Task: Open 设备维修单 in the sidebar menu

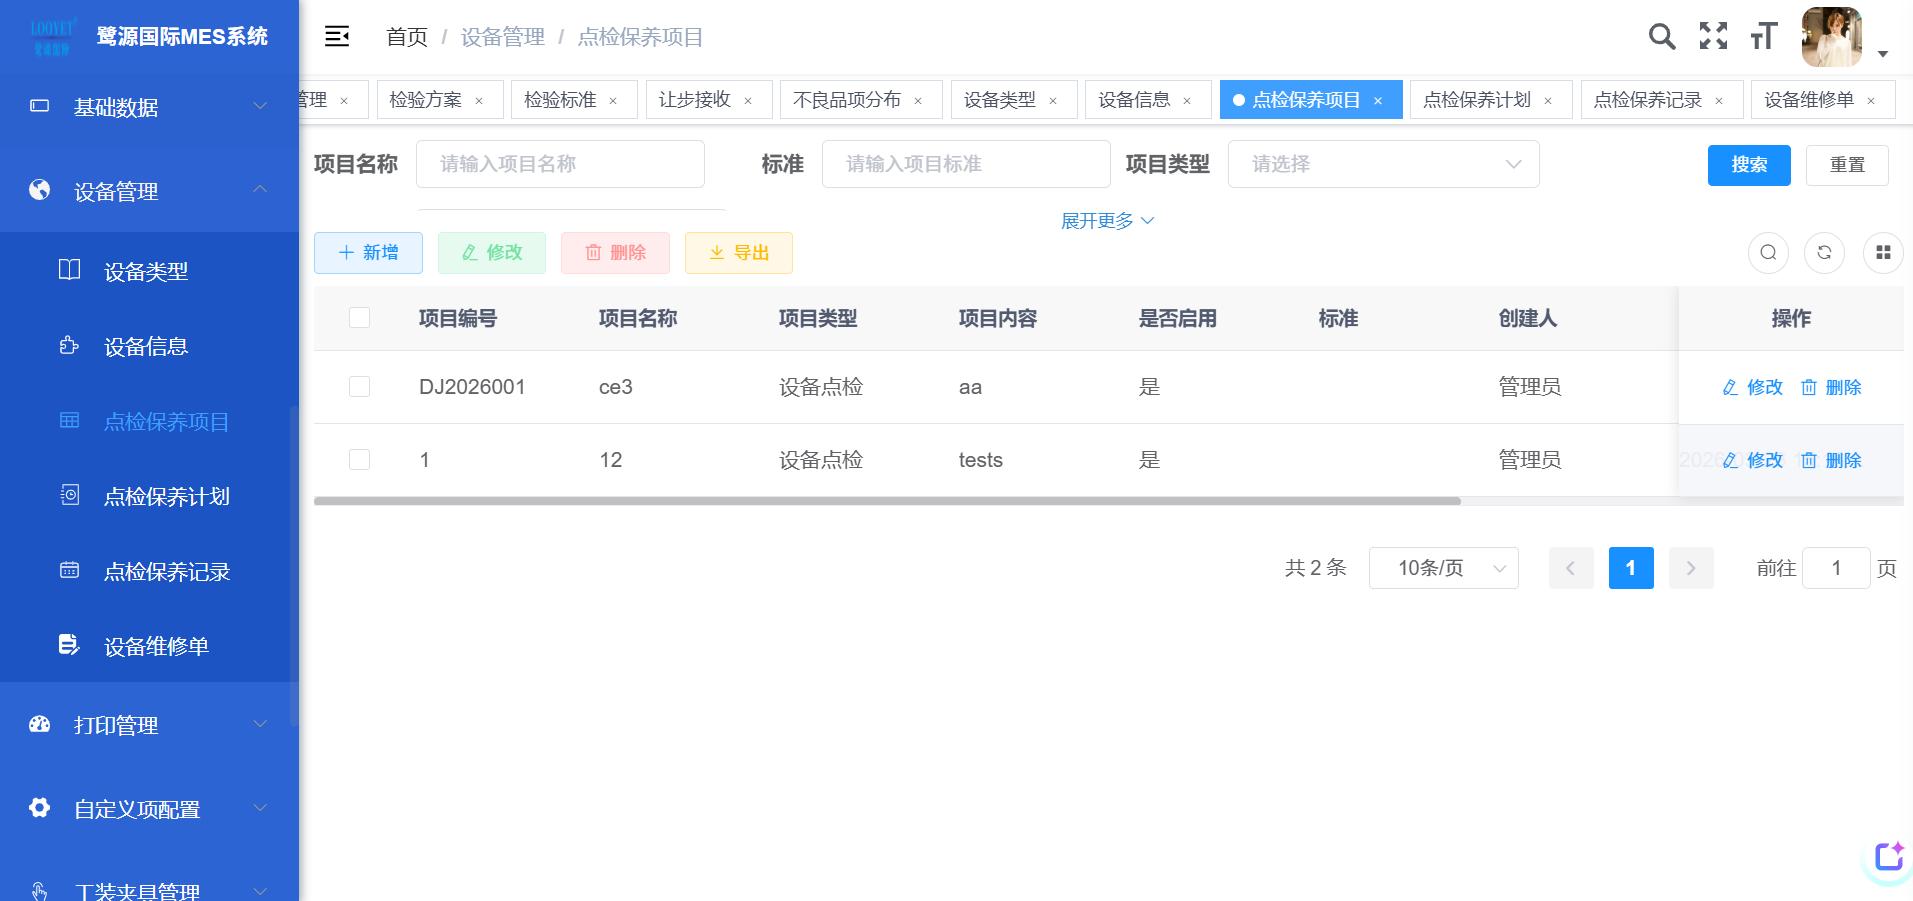Action: click(x=156, y=647)
